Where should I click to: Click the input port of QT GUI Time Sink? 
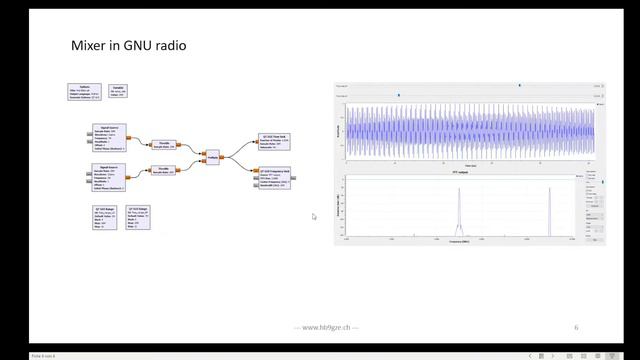click(256, 142)
